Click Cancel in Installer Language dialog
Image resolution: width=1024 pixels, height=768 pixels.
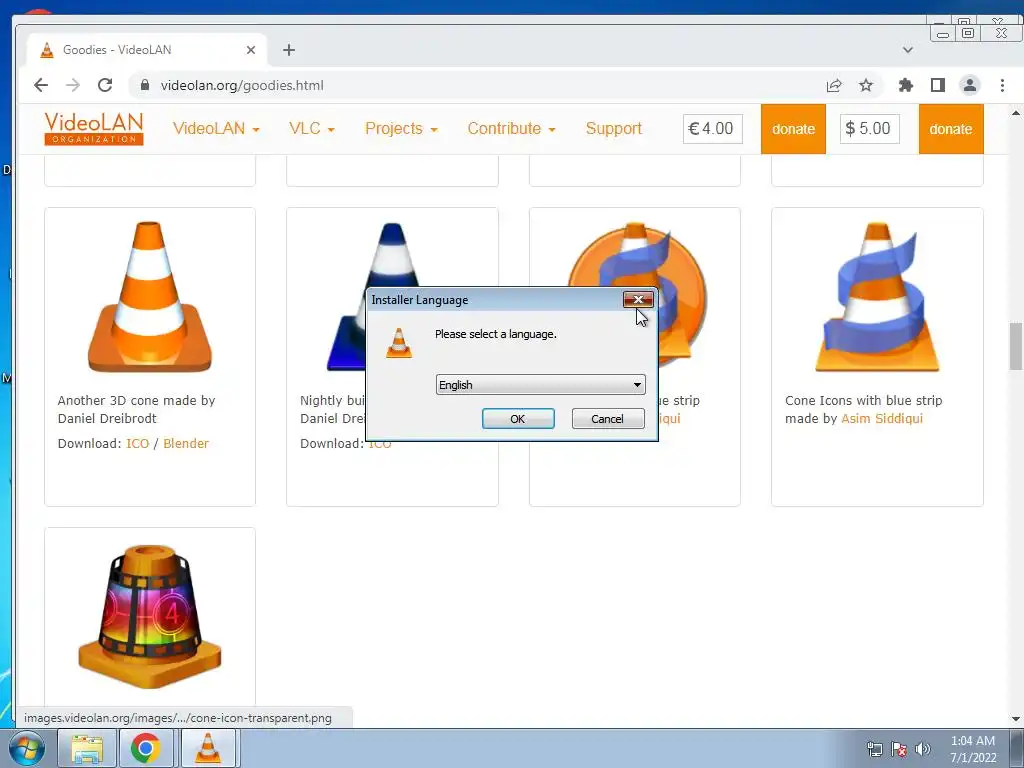(607, 419)
